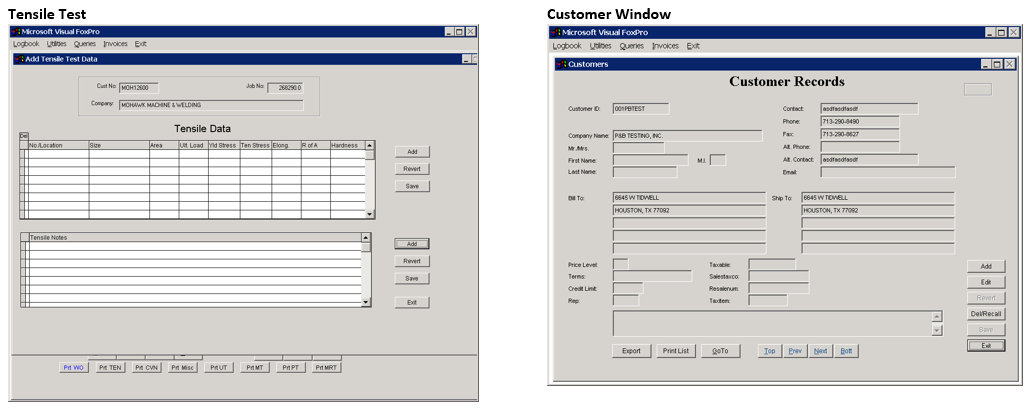Go to next record with Next
The height and width of the screenshot is (411, 1035).
[x=820, y=351]
